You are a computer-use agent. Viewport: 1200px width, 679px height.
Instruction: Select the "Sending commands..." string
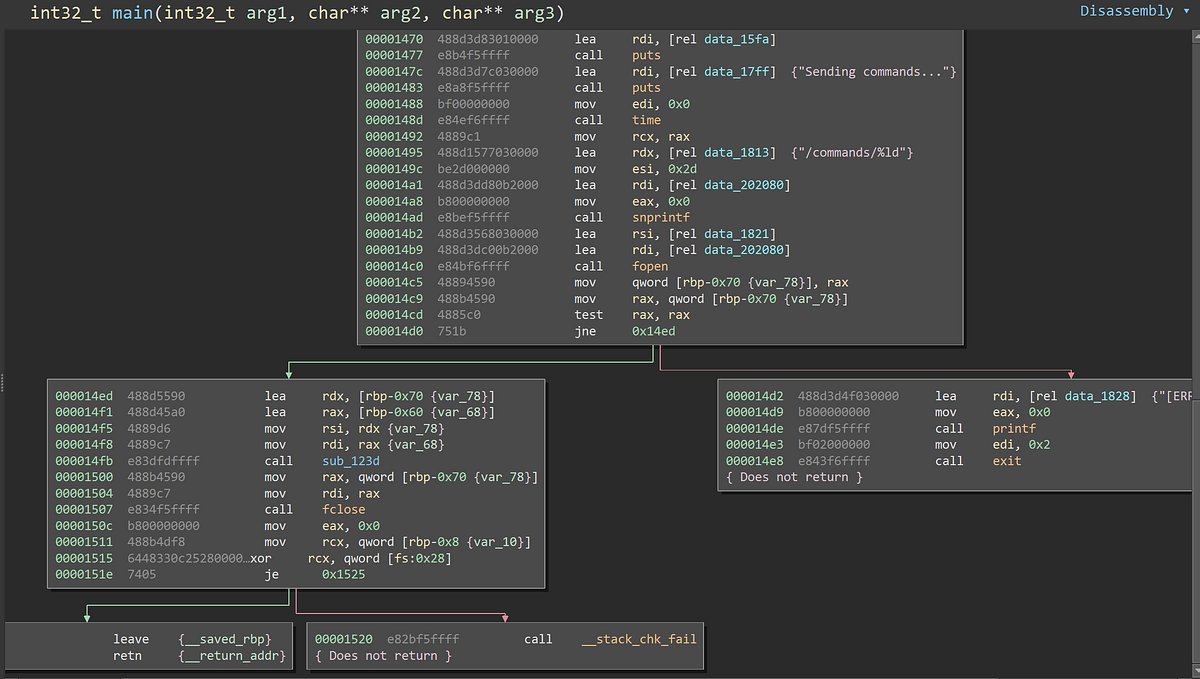pyautogui.click(x=873, y=72)
